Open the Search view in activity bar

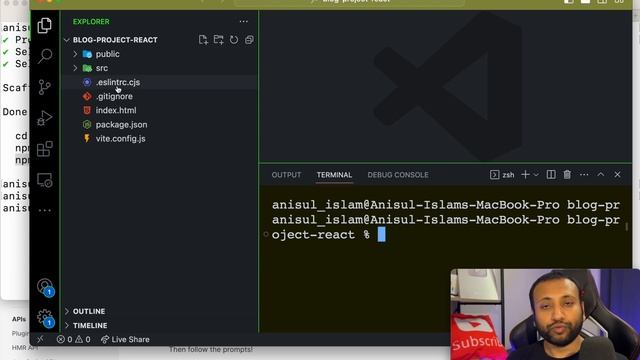[x=44, y=56]
